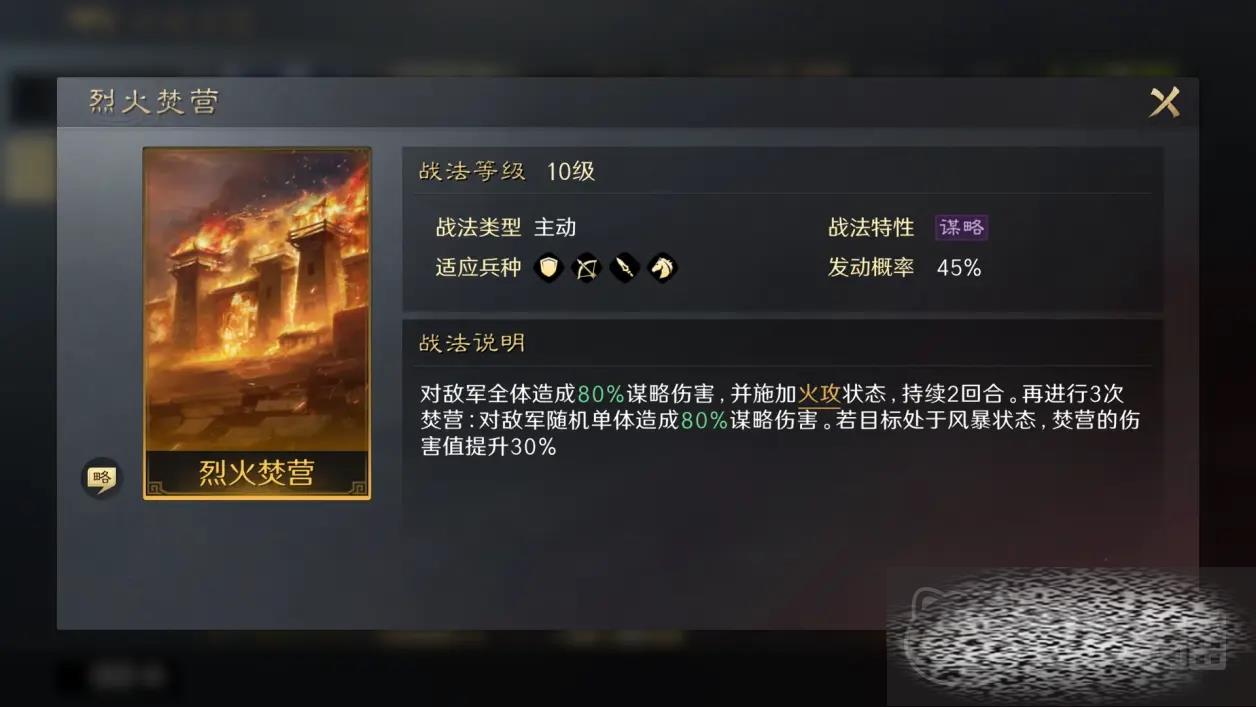This screenshot has height=707, width=1256.
Task: Open the underlined 火攻 status link
Action: (x=817, y=394)
